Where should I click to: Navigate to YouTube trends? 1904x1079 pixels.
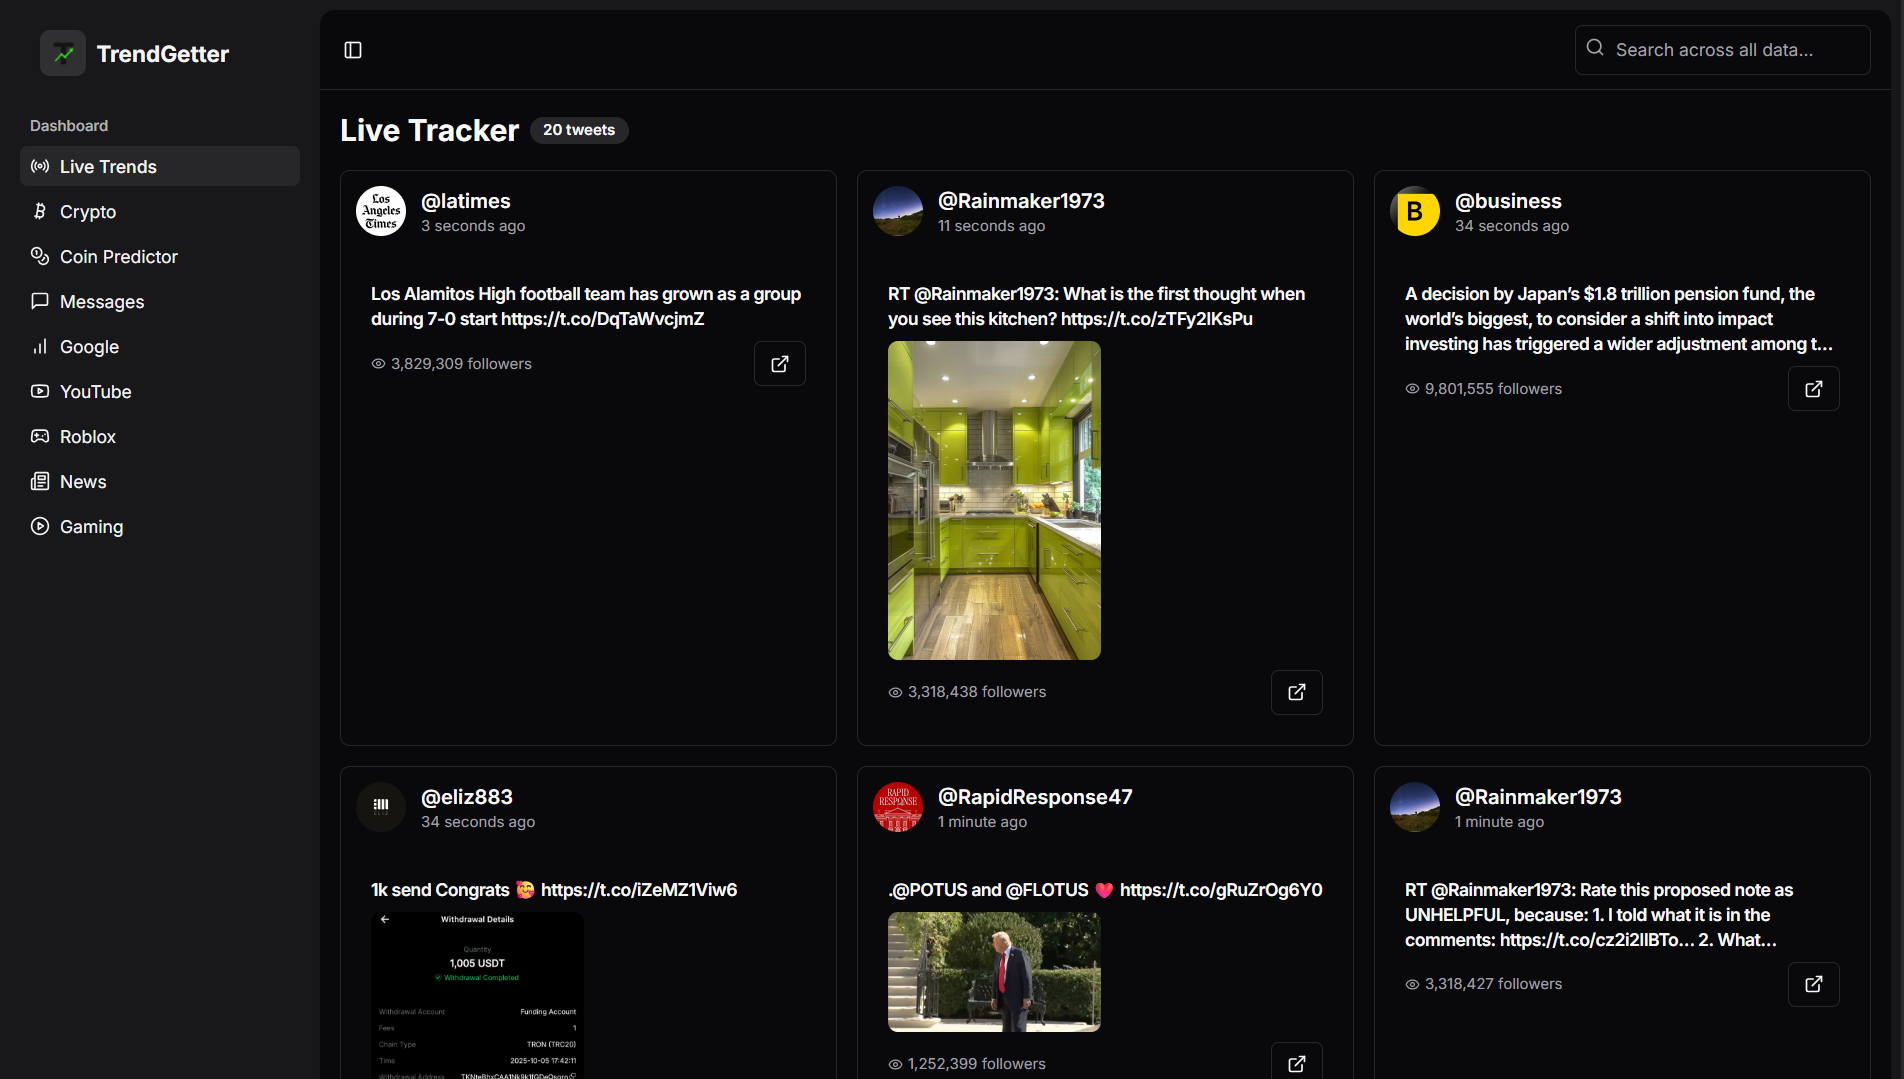coord(95,392)
